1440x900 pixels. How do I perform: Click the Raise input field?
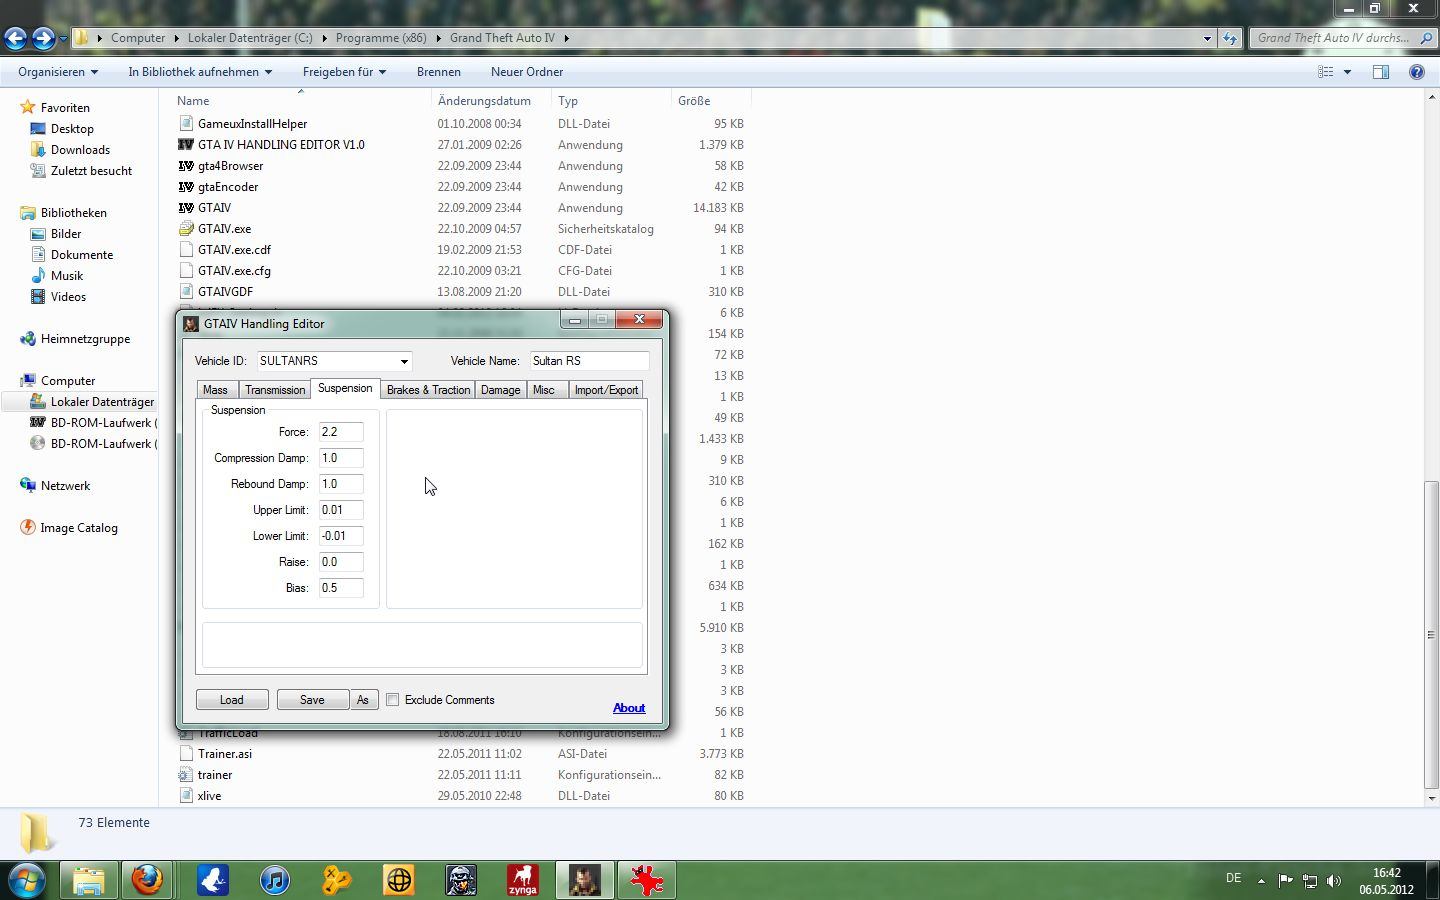pos(341,562)
